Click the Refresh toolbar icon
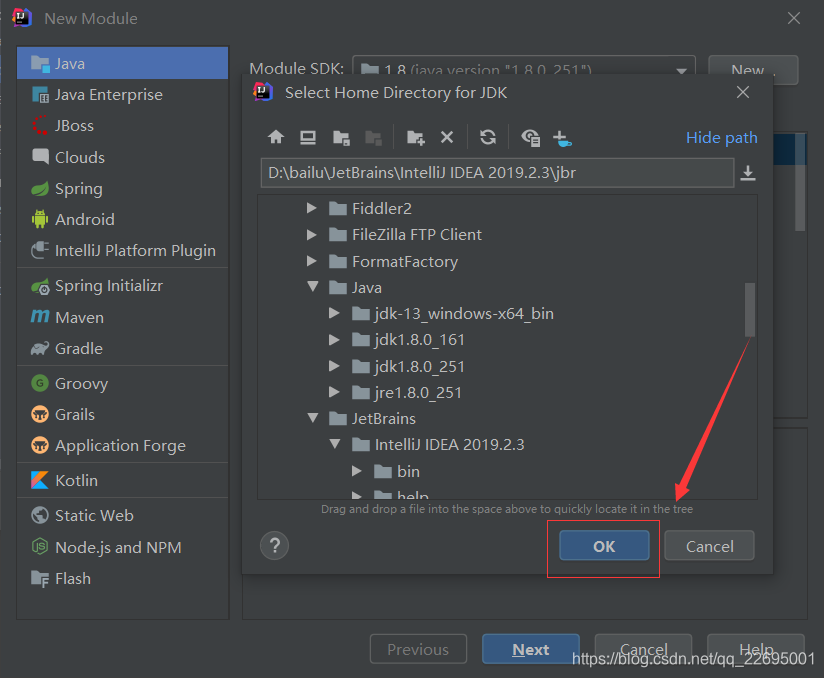The width and height of the screenshot is (824, 678). coord(488,137)
